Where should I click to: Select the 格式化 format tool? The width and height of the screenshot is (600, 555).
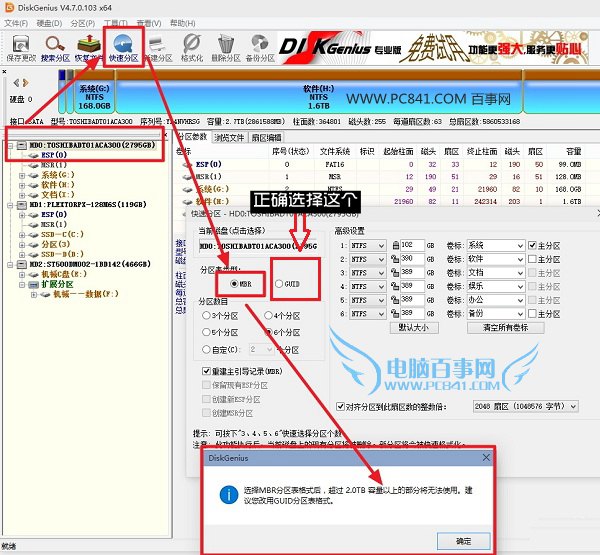pos(192,48)
